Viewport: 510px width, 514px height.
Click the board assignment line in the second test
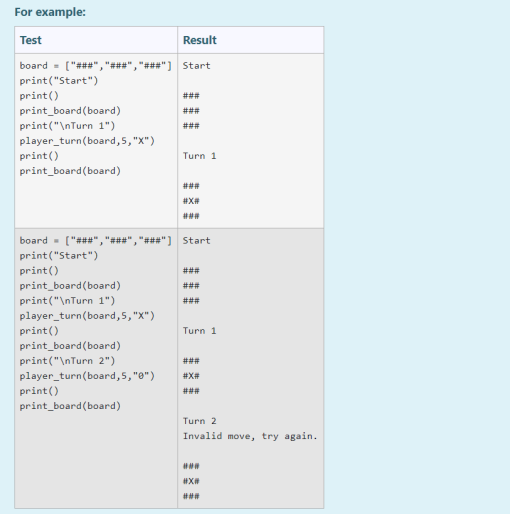[96, 241]
